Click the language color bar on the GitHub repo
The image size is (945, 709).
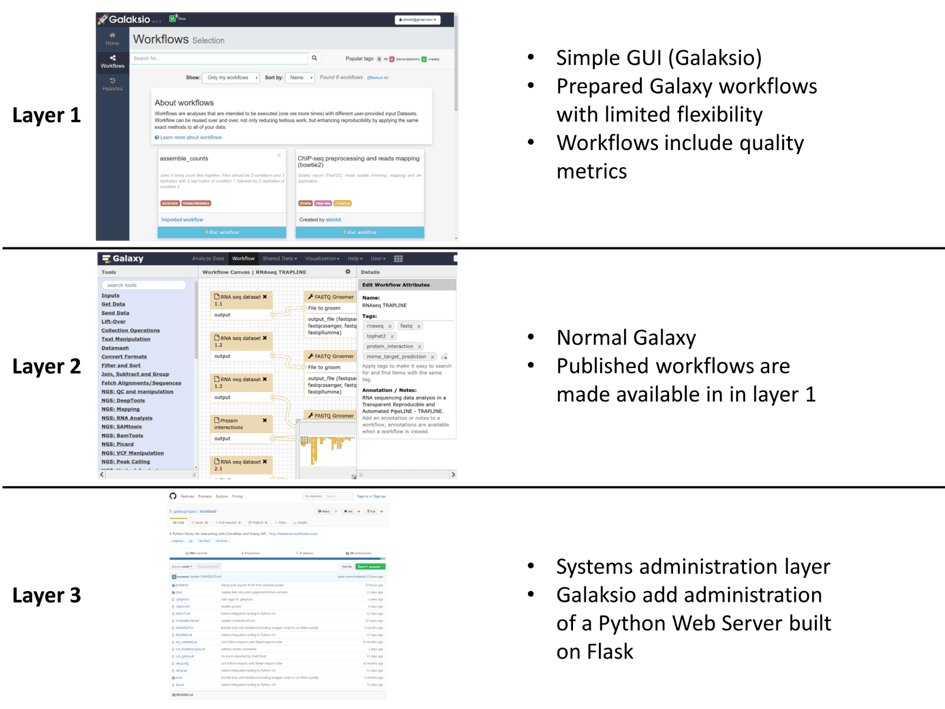pyautogui.click(x=276, y=558)
